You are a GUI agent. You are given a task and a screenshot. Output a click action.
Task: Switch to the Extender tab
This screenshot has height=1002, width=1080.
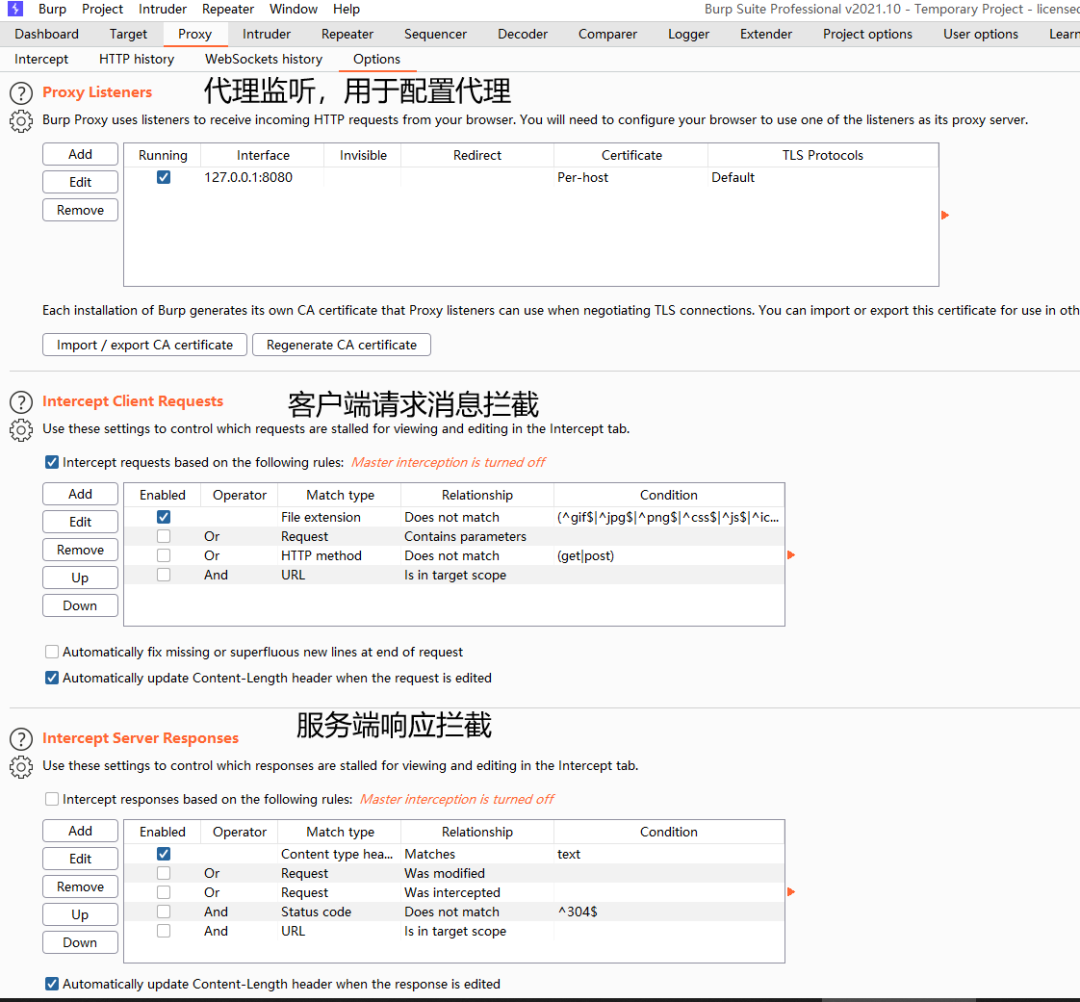(x=766, y=34)
